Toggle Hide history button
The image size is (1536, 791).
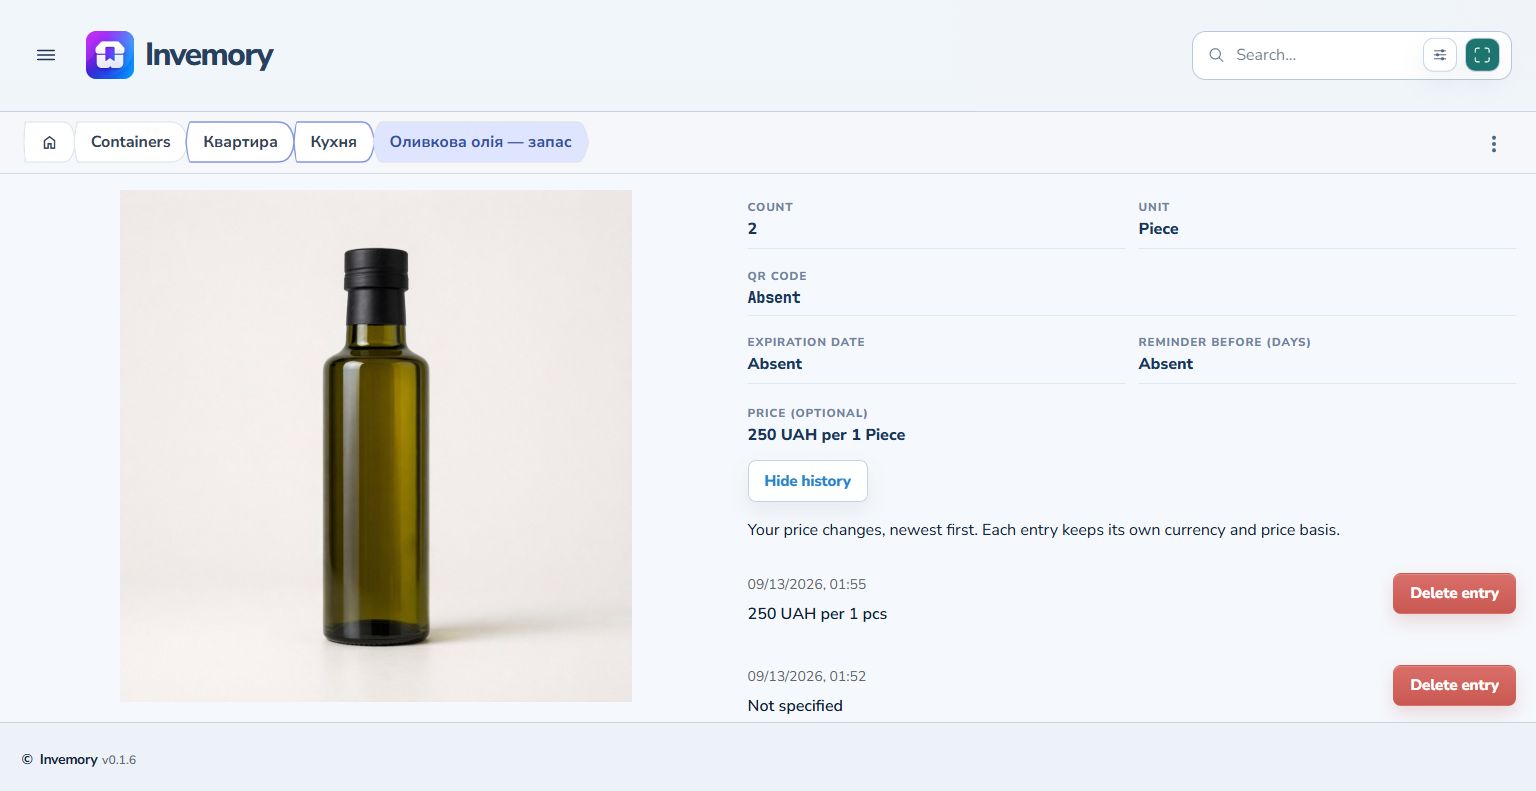pos(808,481)
